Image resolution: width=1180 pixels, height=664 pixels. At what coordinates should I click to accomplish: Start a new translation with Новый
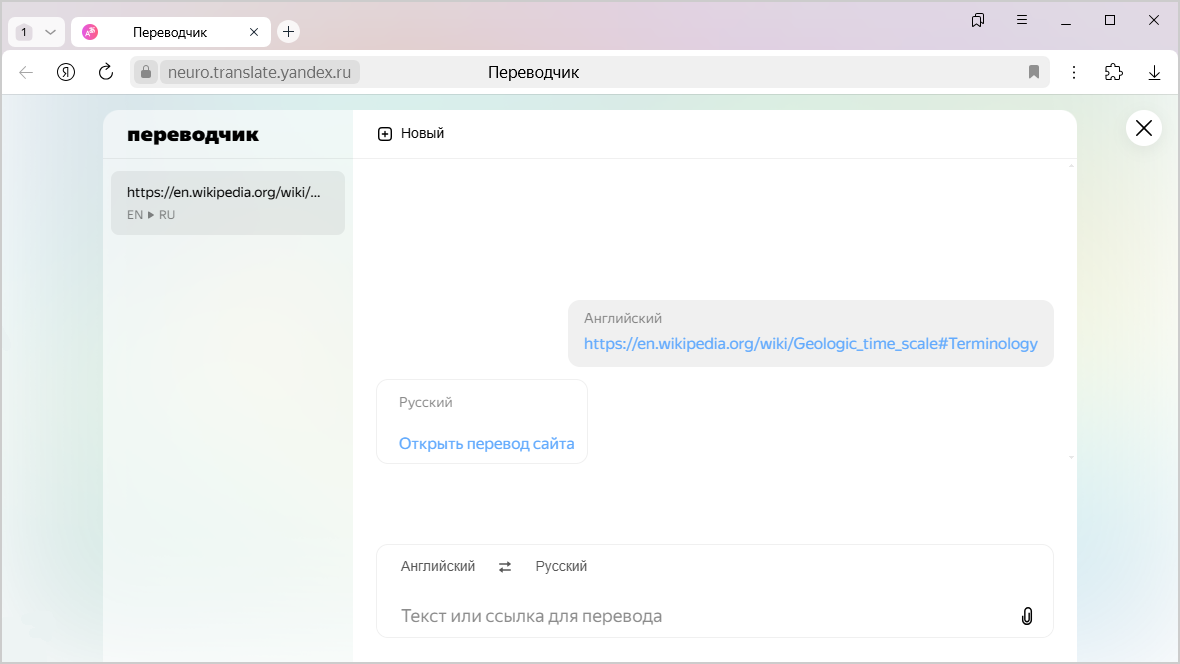[411, 133]
